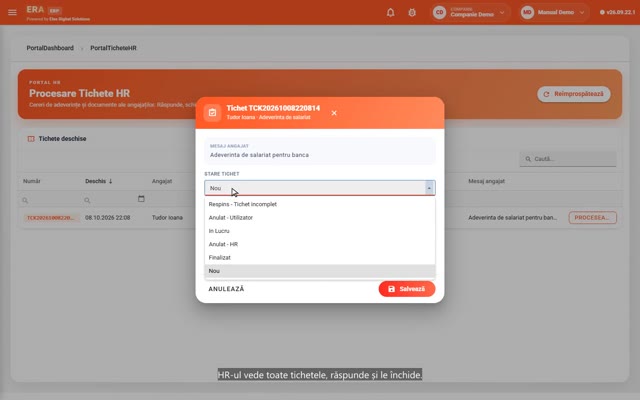Open the hamburger navigation menu
Viewport: 640px width, 400px height.
point(12,12)
